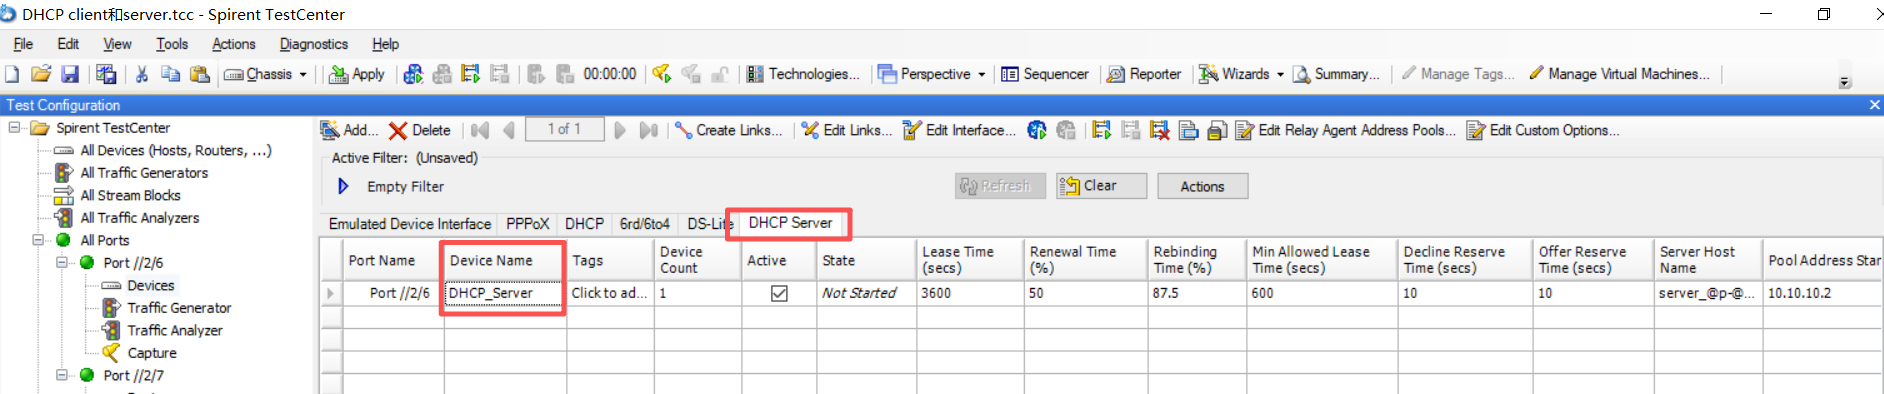
Task: Select All Traffic Generators in tree
Action: coord(144,172)
